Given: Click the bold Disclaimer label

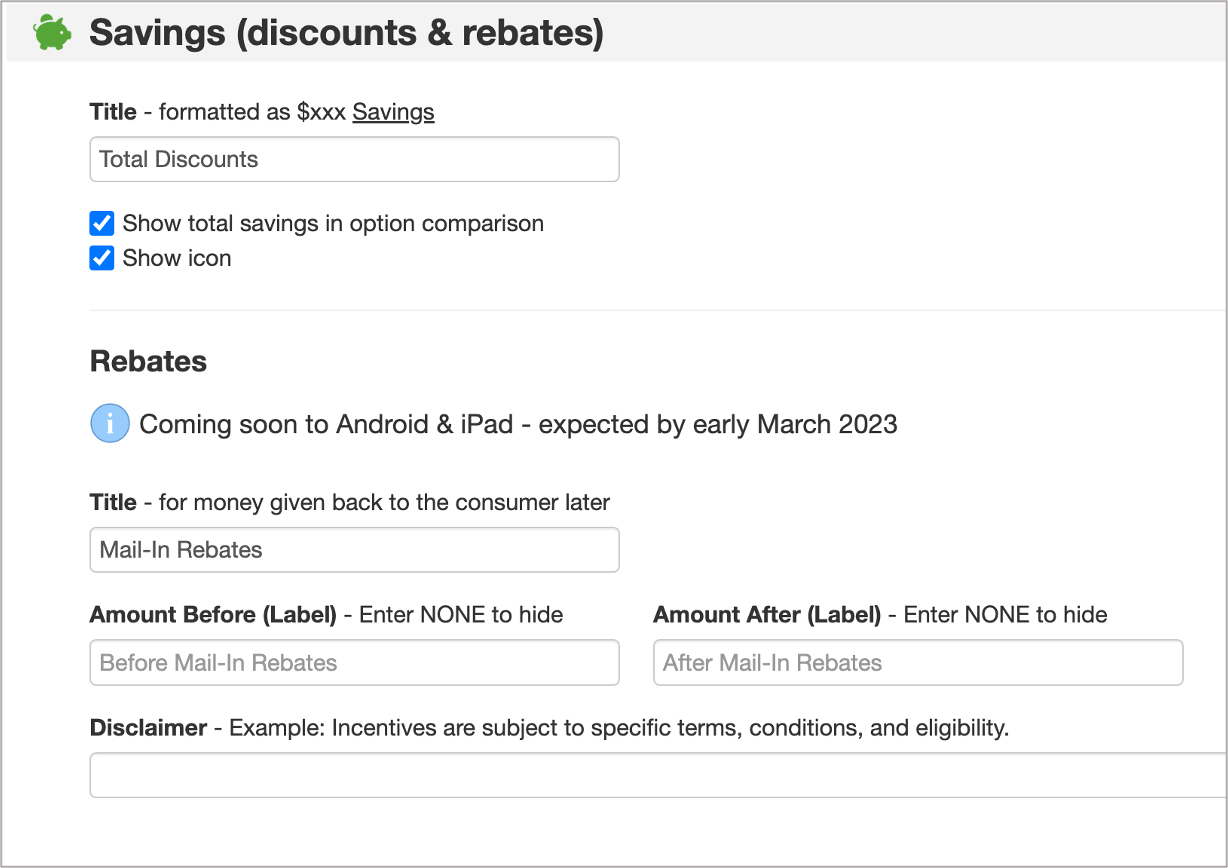Looking at the screenshot, I should point(148,728).
